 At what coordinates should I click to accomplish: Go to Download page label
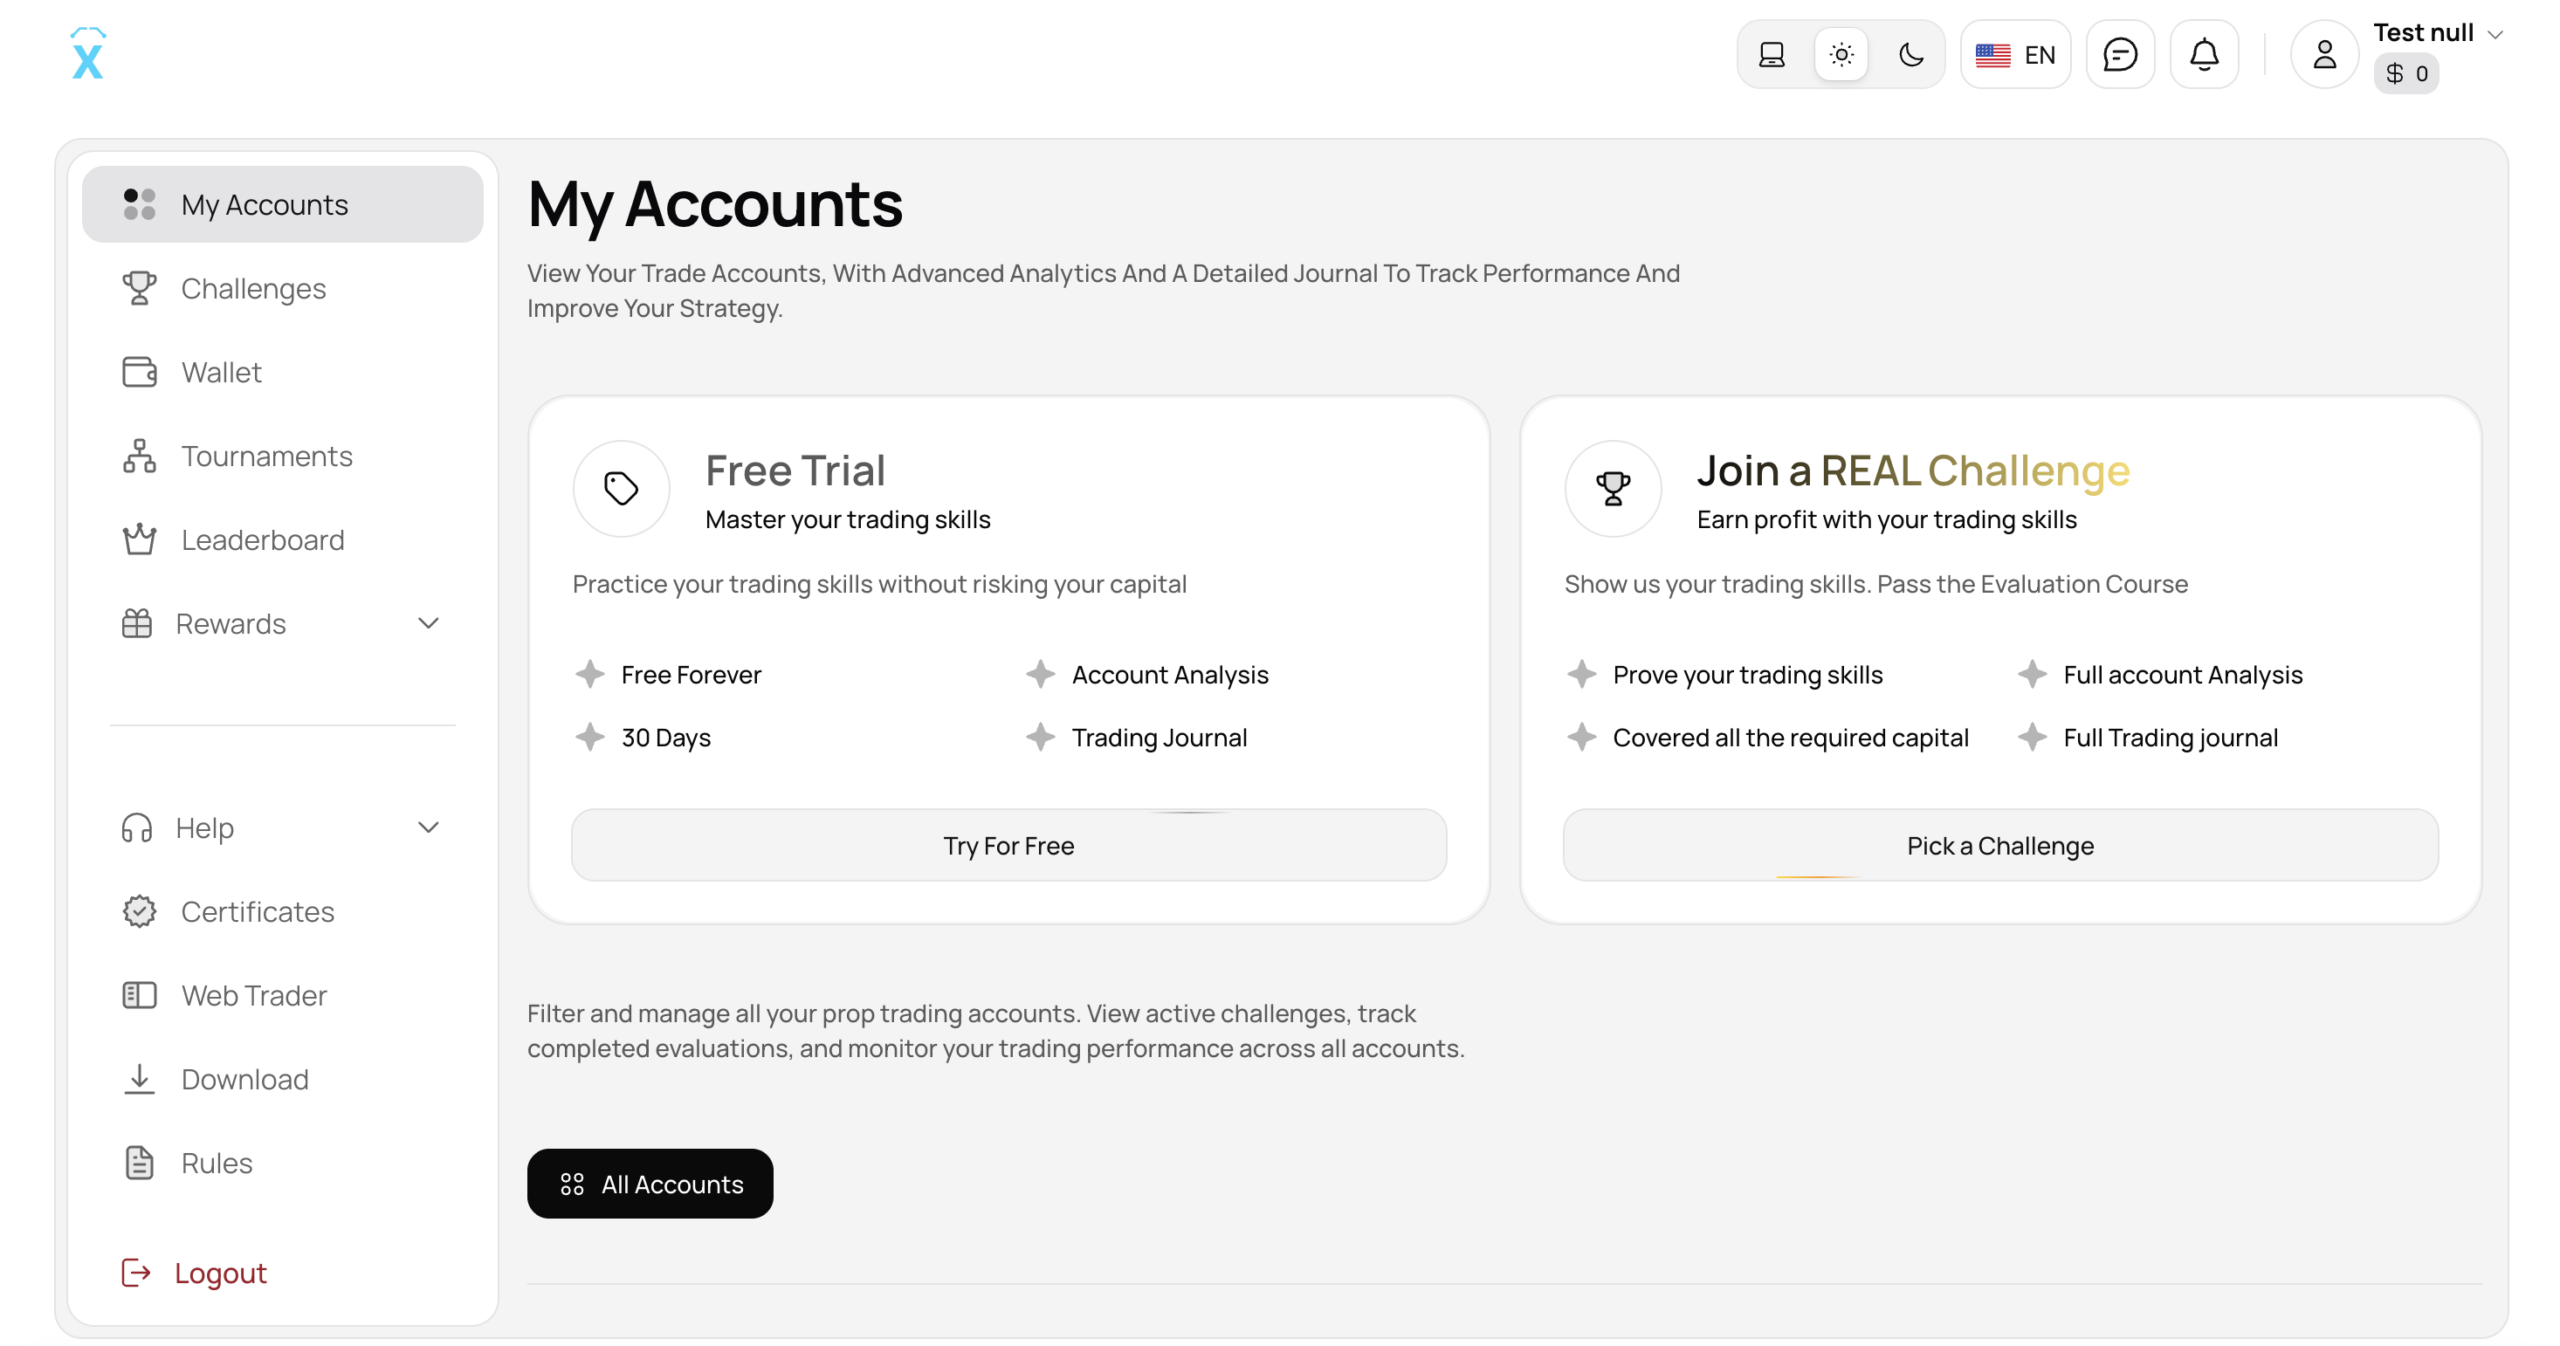245,1080
